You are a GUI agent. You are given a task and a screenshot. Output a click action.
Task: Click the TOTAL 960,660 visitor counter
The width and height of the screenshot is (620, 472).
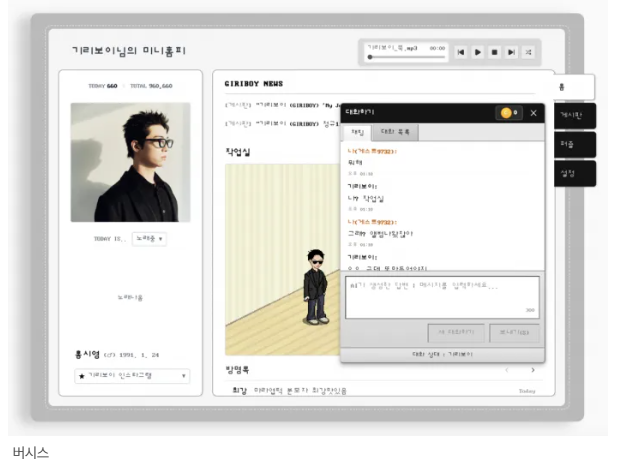(x=151, y=86)
